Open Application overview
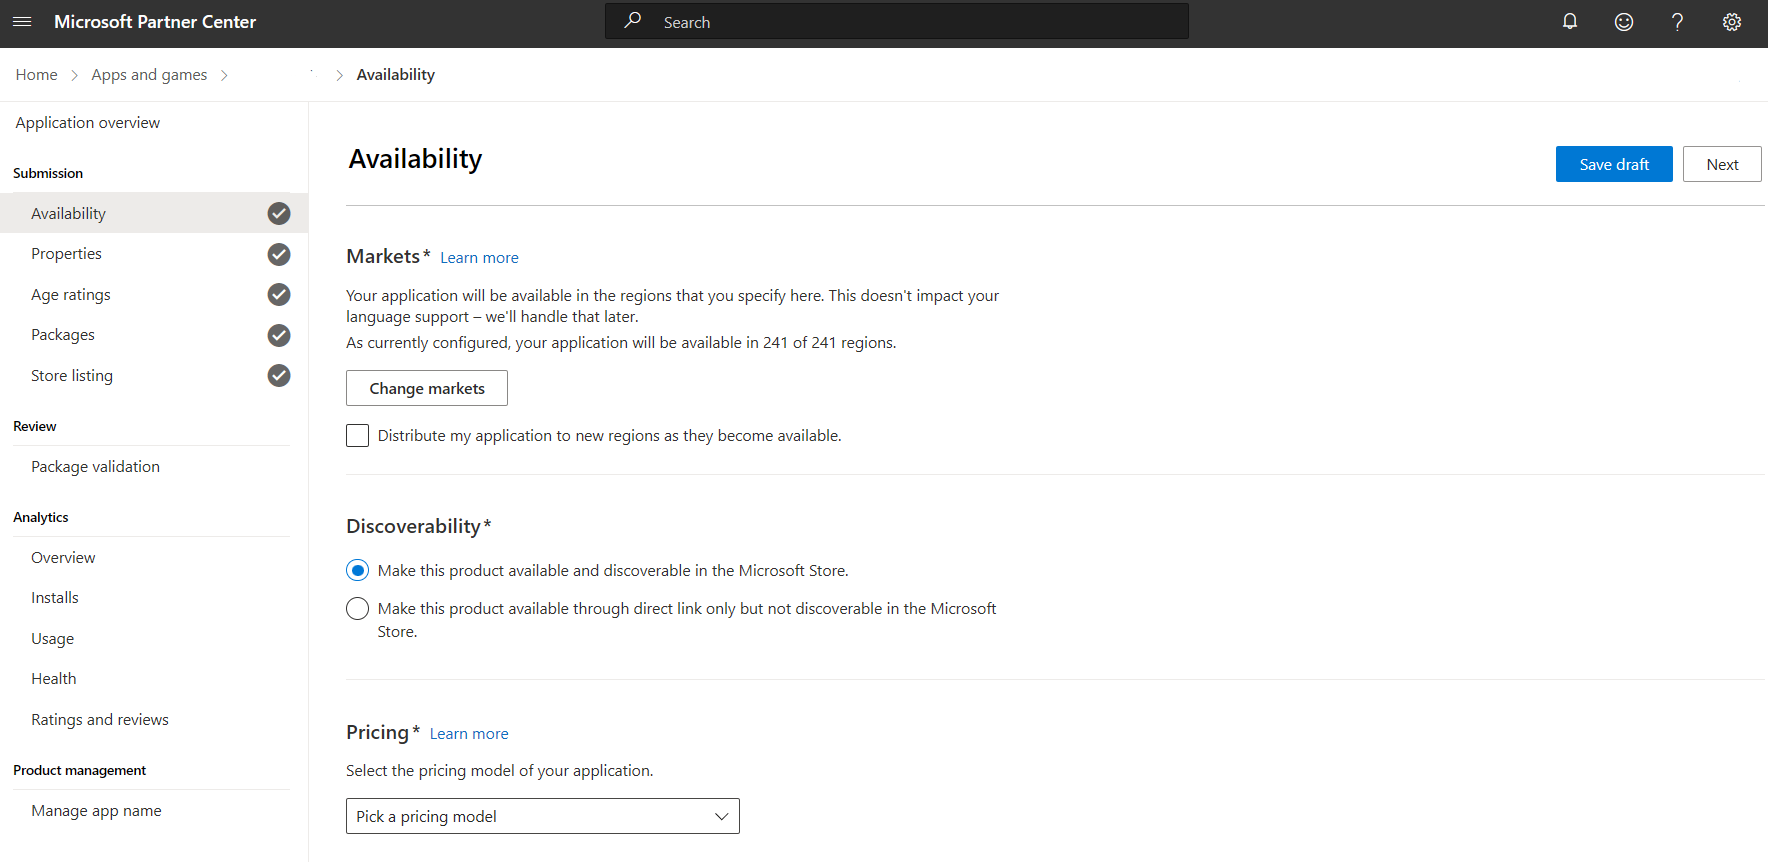Image resolution: width=1768 pixels, height=862 pixels. click(88, 123)
